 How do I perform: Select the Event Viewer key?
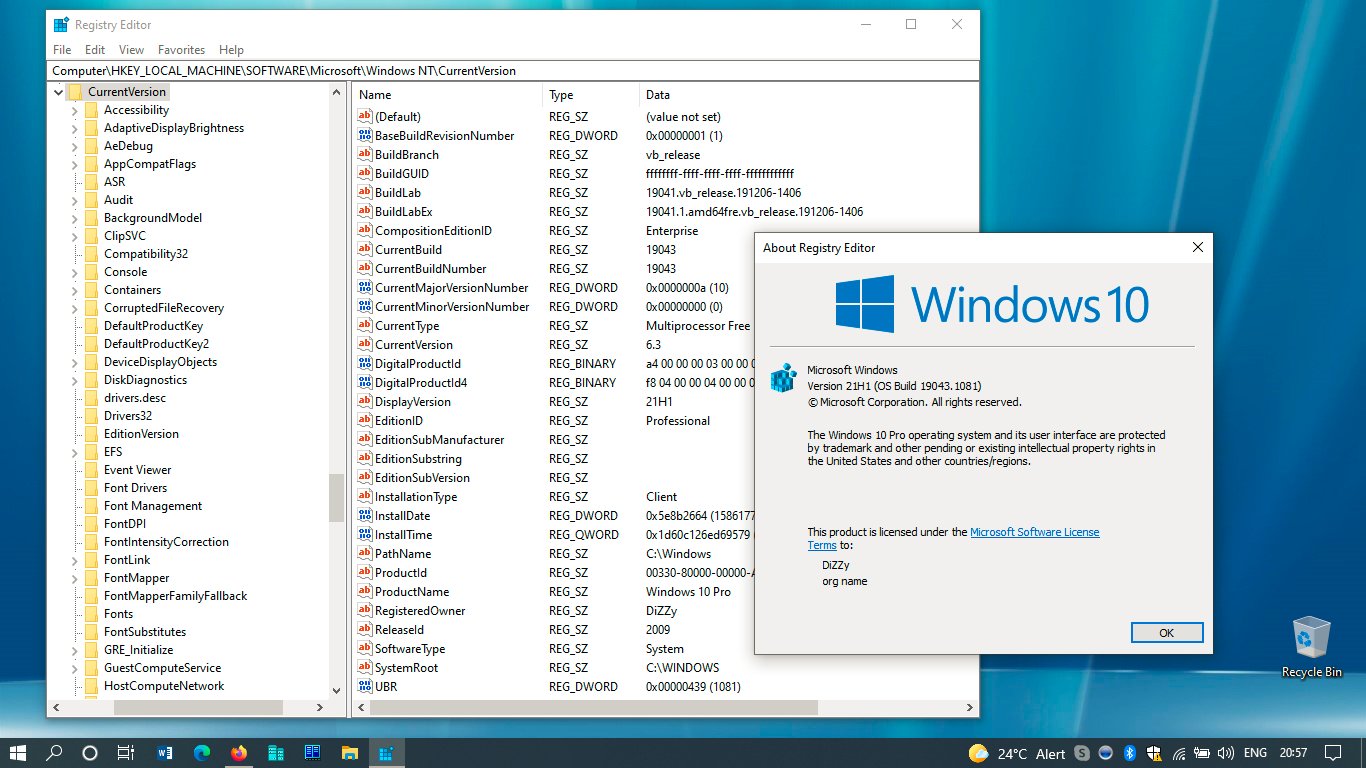coord(138,470)
